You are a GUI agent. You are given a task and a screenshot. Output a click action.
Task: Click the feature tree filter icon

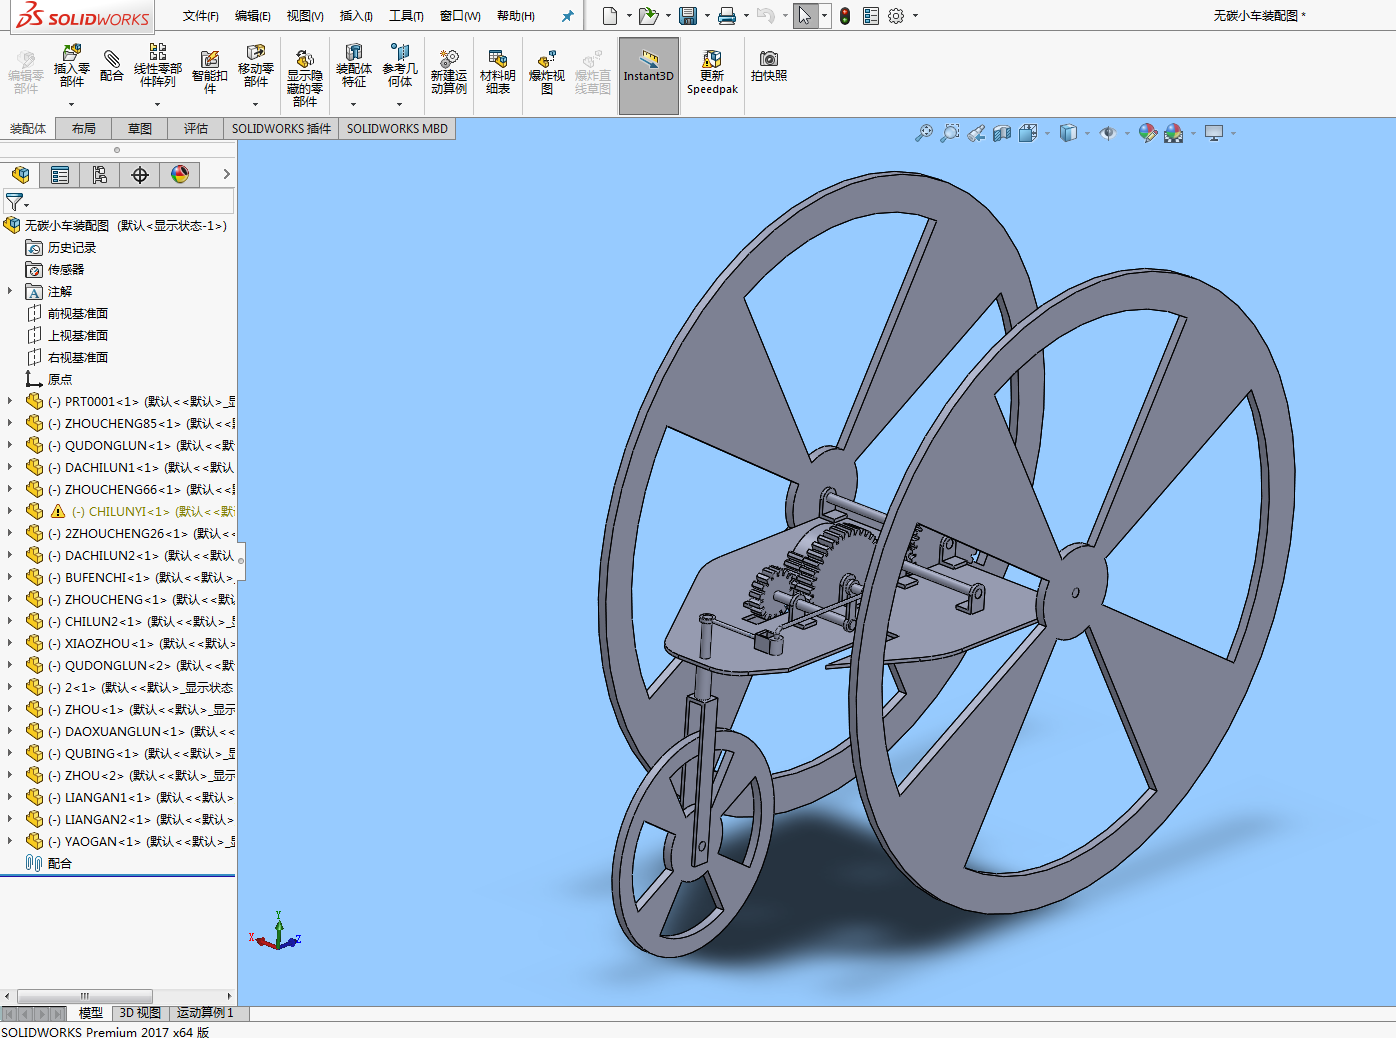[x=14, y=202]
